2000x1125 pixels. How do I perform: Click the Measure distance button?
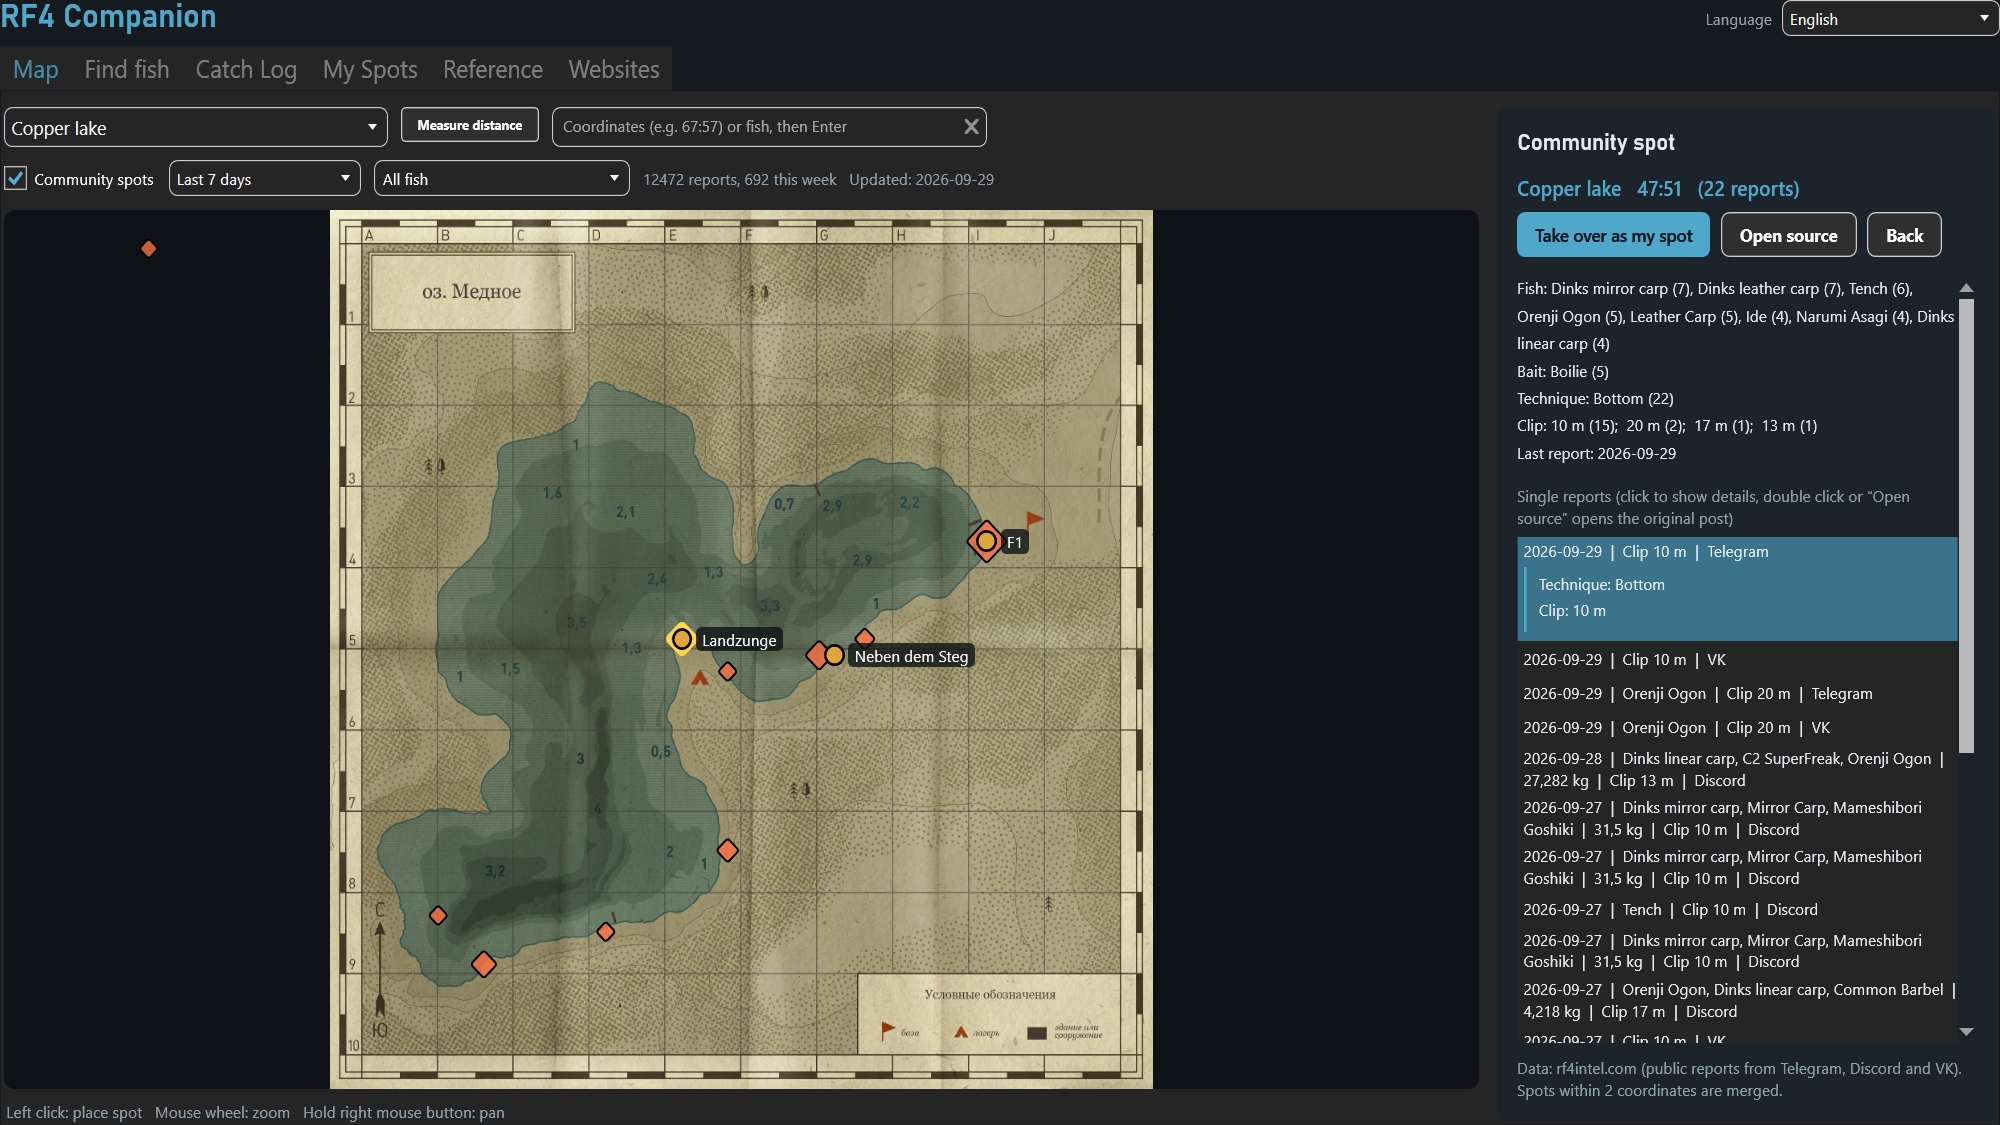point(470,125)
